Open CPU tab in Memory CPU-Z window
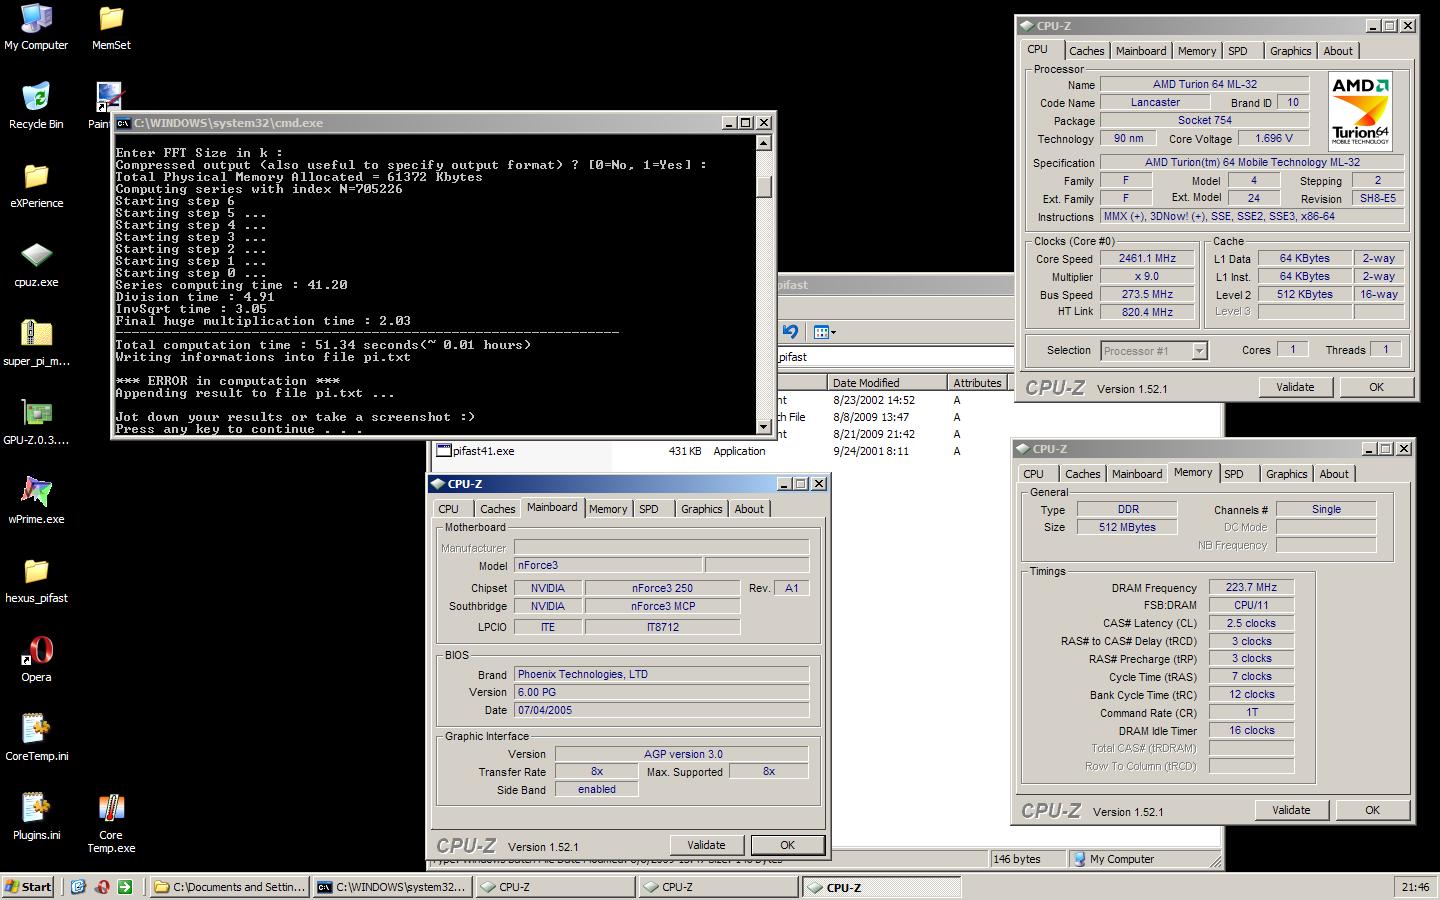 pyautogui.click(x=1033, y=474)
